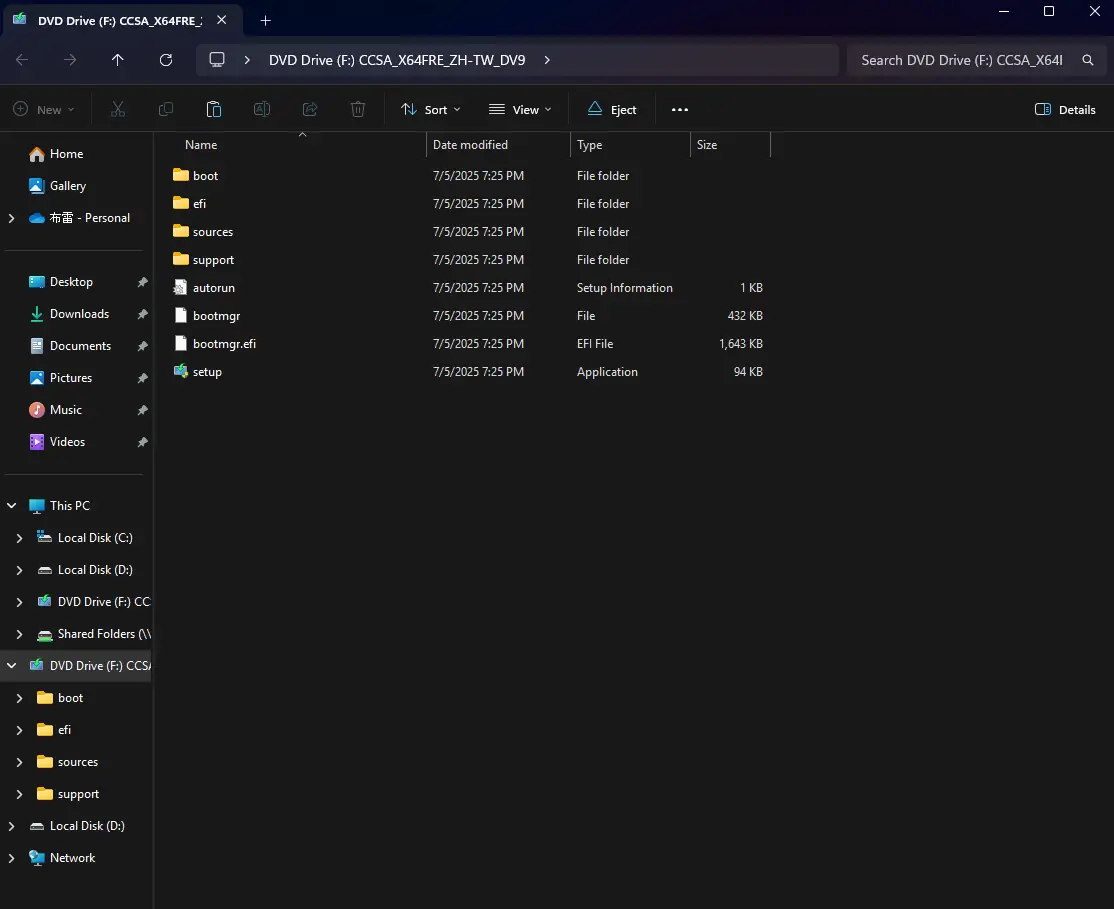The image size is (1114, 909).
Task: Click the DVD Drive (F:) breadcrumb path
Action: pyautogui.click(x=397, y=60)
